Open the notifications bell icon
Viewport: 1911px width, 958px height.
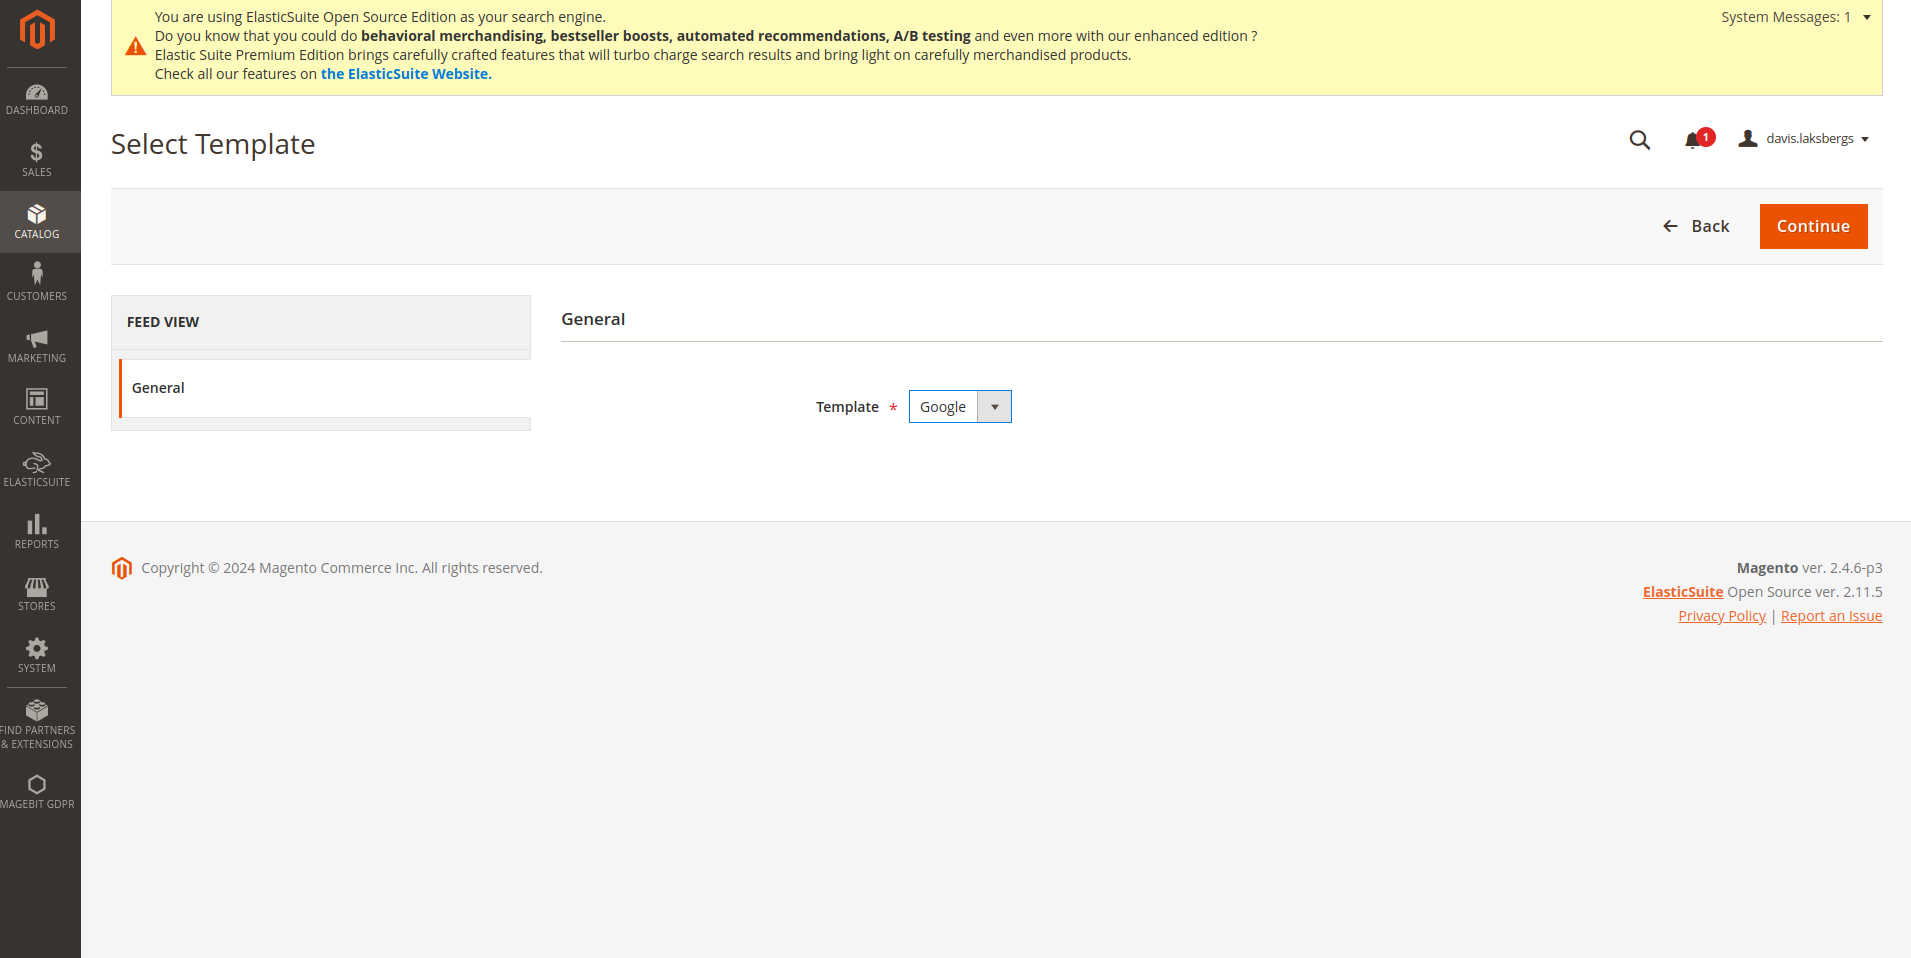coord(1693,140)
